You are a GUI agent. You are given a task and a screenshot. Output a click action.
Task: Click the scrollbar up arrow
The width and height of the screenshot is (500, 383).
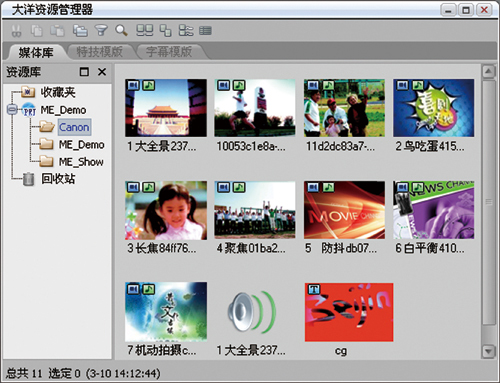click(489, 71)
